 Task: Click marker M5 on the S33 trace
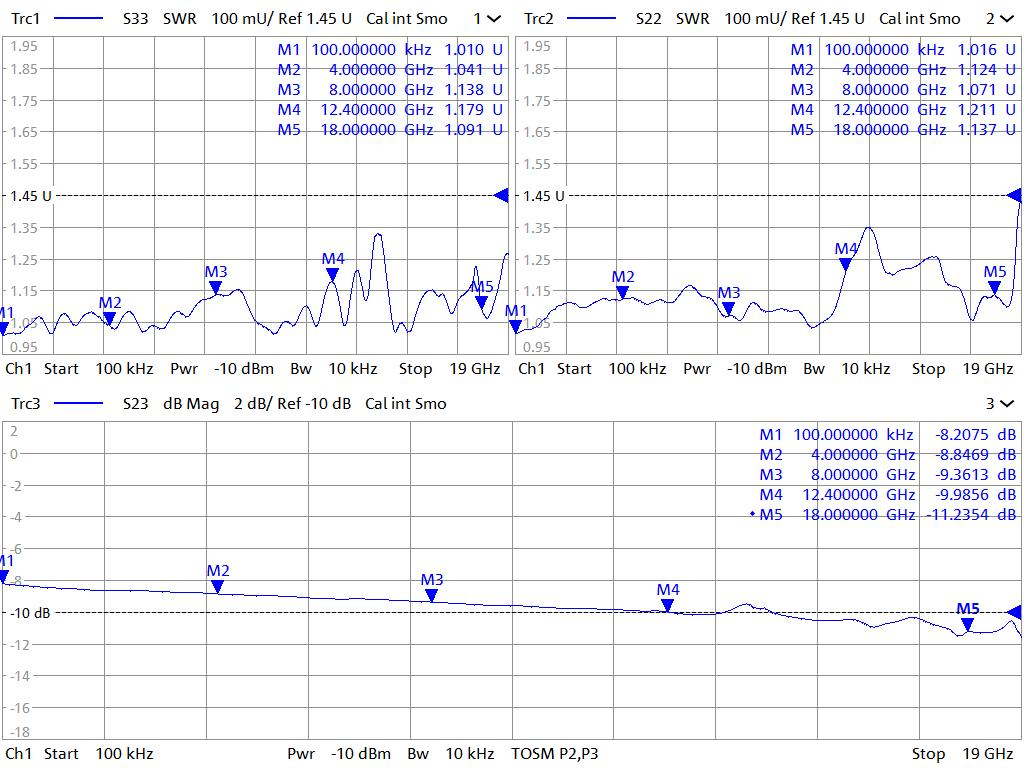(x=482, y=302)
